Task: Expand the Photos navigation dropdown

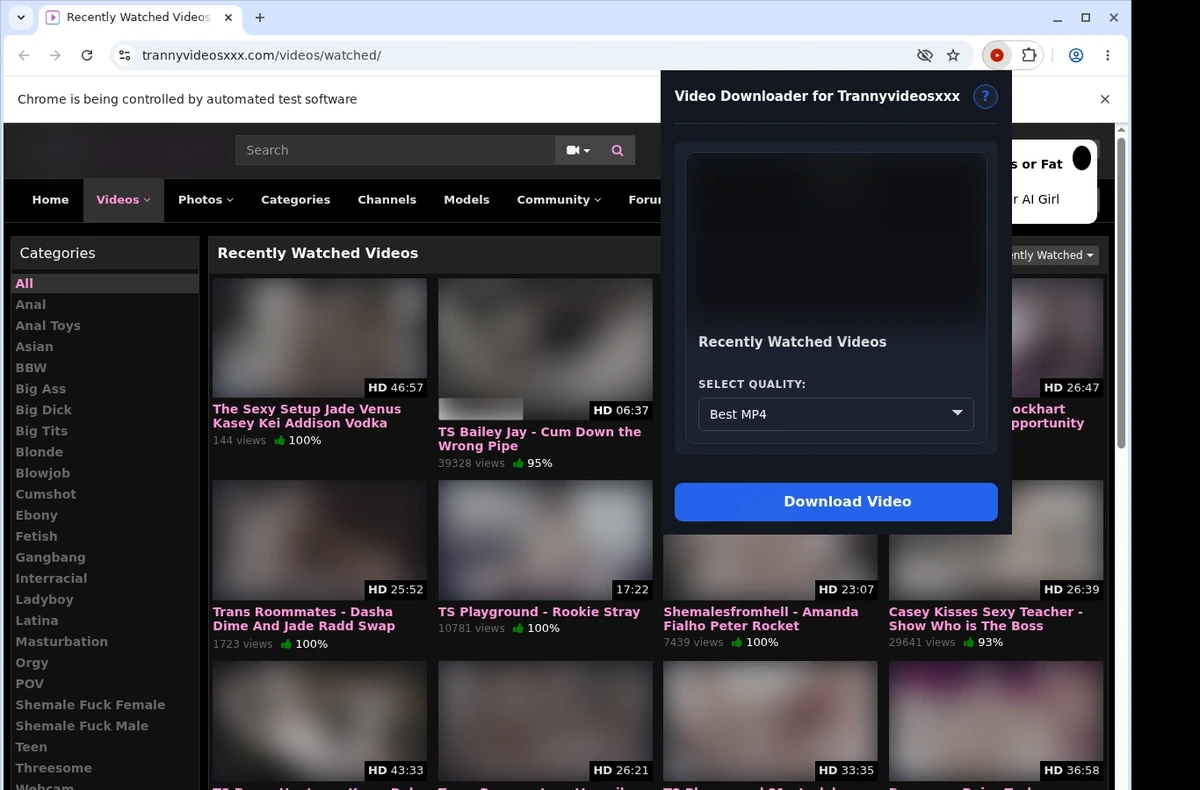Action: 205,200
